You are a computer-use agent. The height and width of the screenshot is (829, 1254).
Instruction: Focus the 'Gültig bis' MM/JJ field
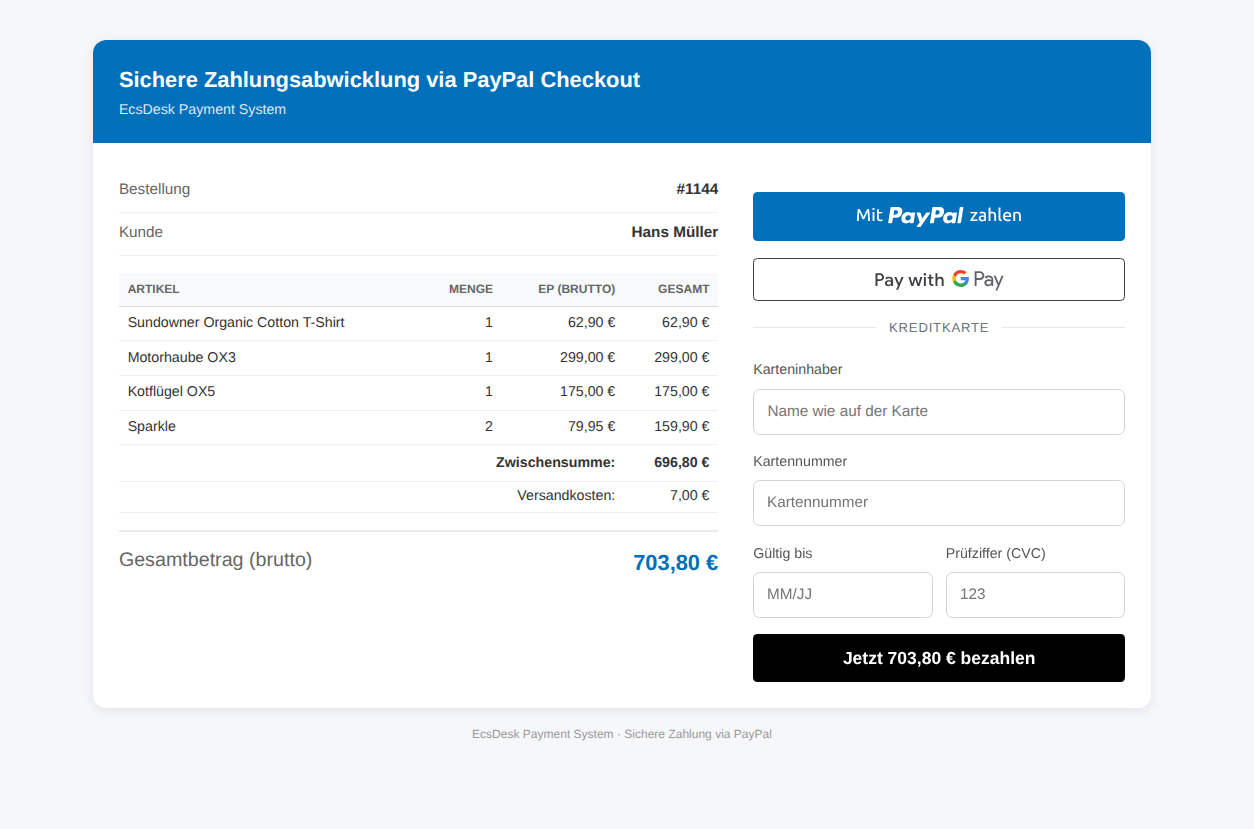pyautogui.click(x=842, y=594)
